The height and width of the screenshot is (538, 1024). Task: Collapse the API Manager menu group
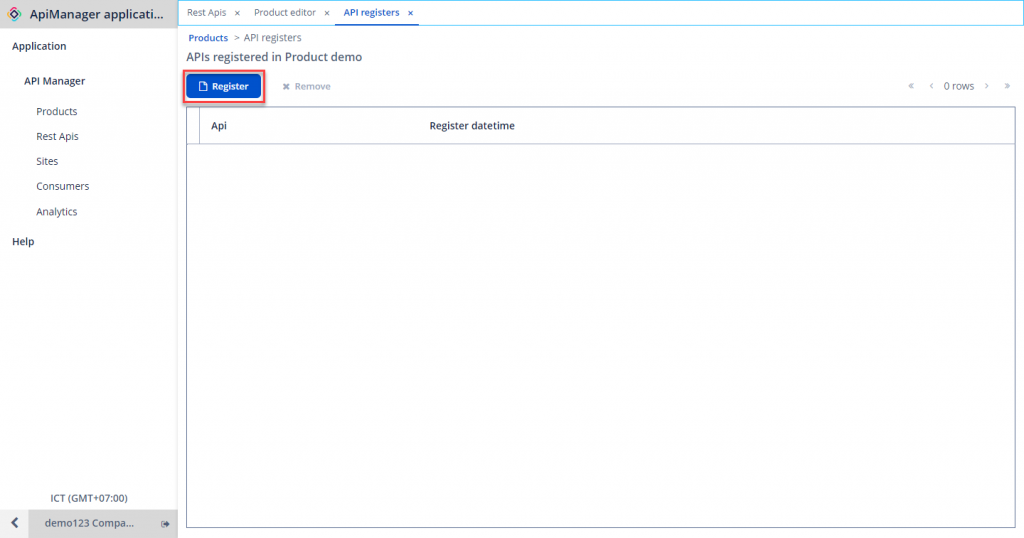54,81
